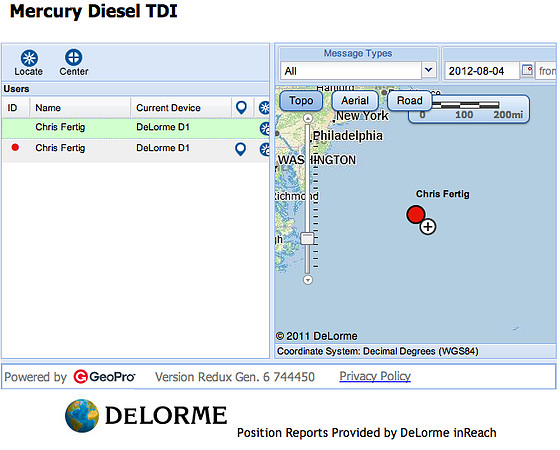
Task: Click the locate icon in the red-dot Chris Fertig row
Action: 265,149
